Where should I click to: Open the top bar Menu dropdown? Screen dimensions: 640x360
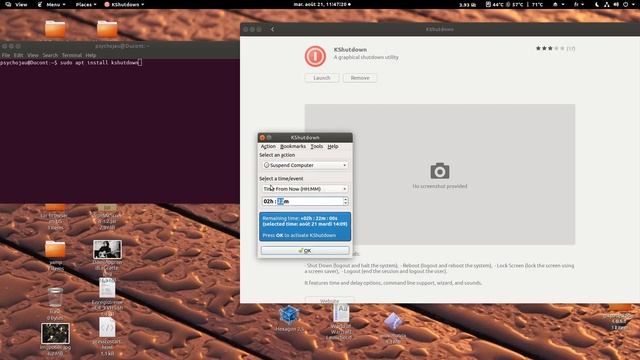point(52,4)
